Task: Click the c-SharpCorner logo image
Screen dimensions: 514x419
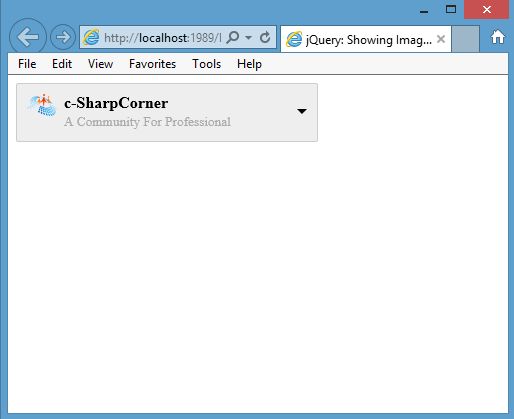Action: click(x=42, y=105)
